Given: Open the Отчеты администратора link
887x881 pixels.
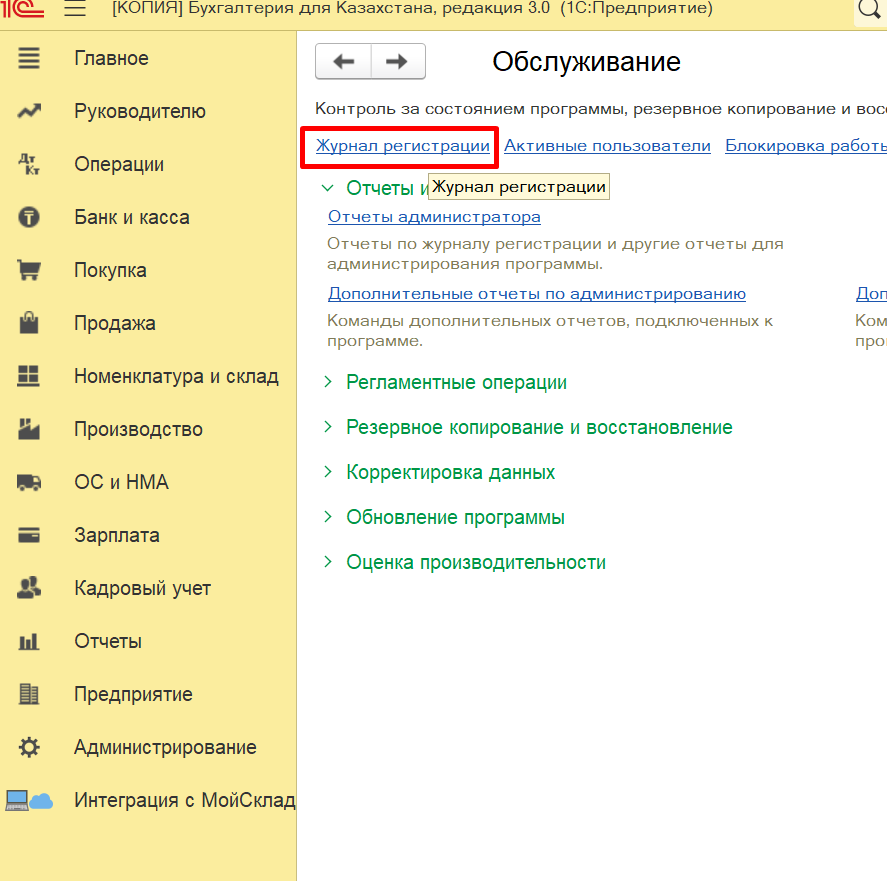Looking at the screenshot, I should [434, 217].
